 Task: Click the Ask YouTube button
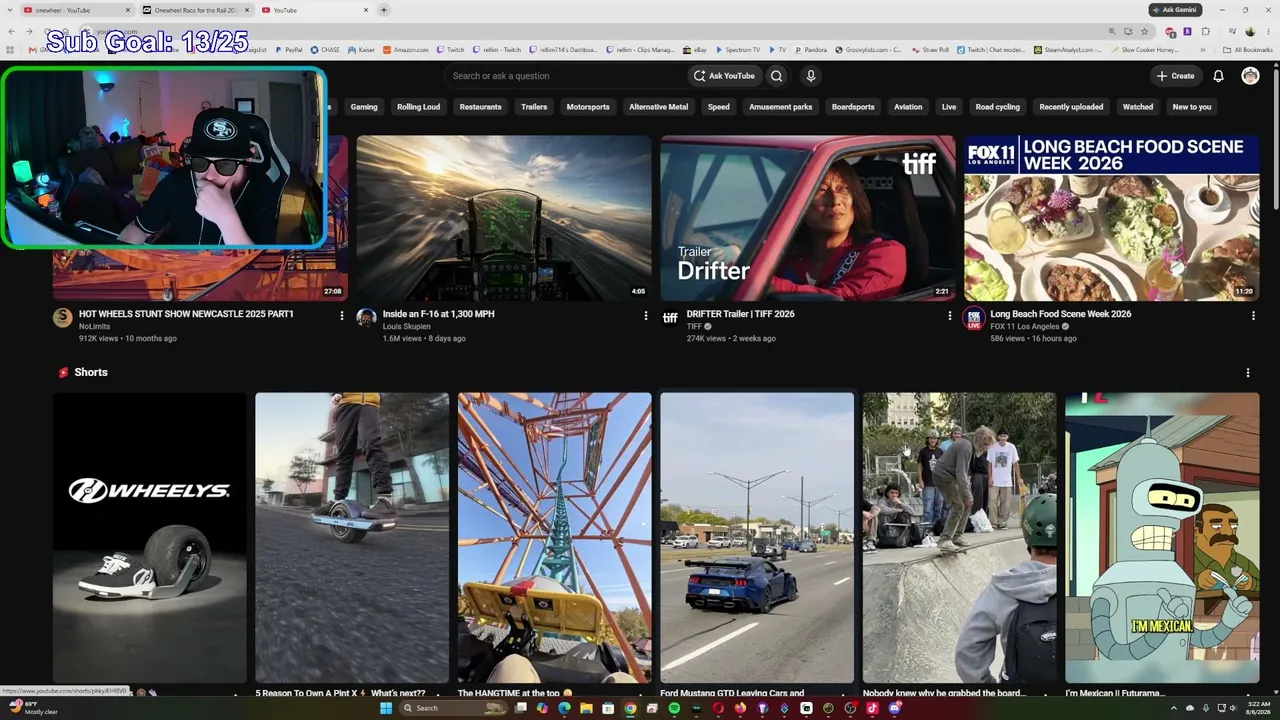coord(725,76)
